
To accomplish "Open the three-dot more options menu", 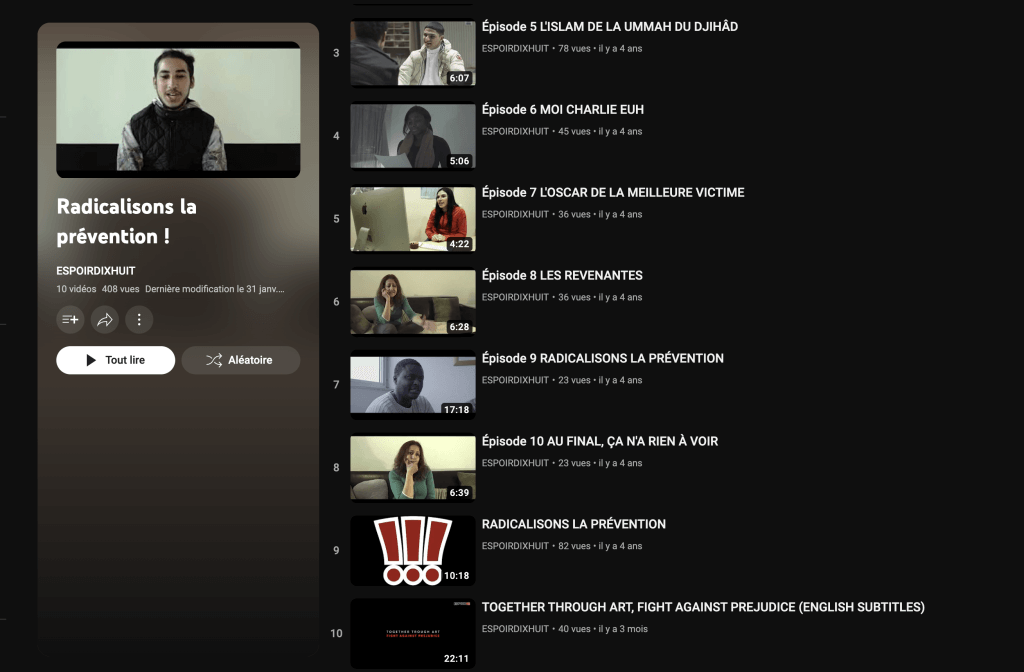I will (x=139, y=320).
